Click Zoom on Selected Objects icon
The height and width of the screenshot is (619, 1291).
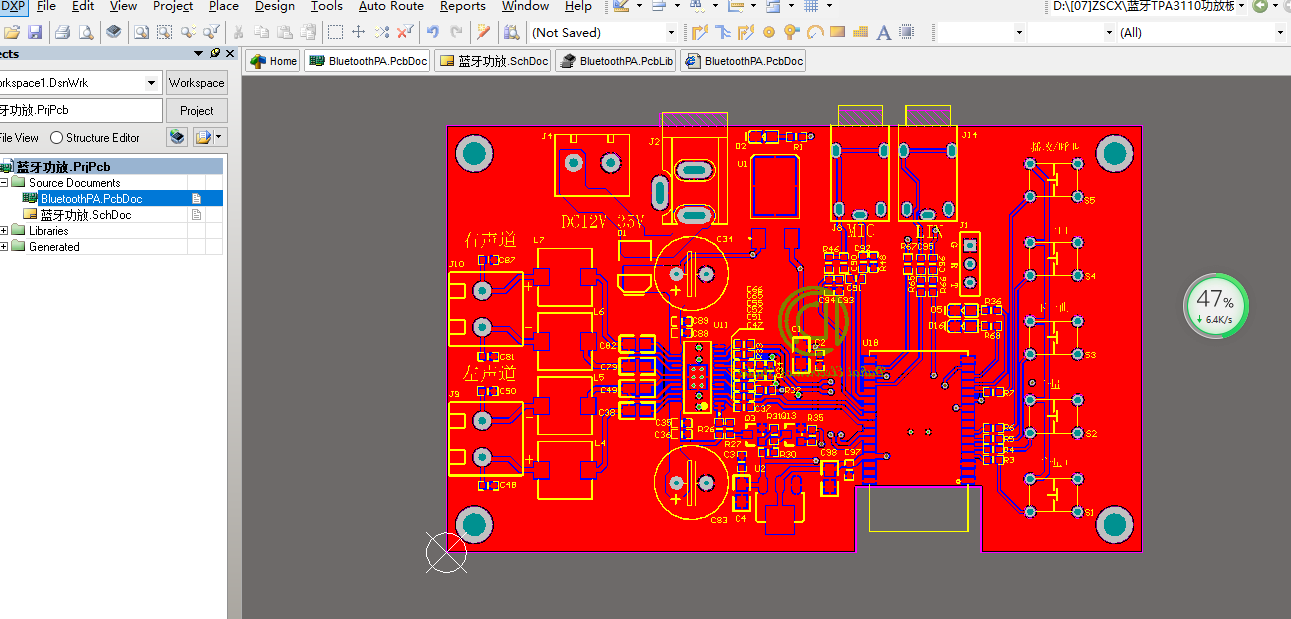click(187, 32)
